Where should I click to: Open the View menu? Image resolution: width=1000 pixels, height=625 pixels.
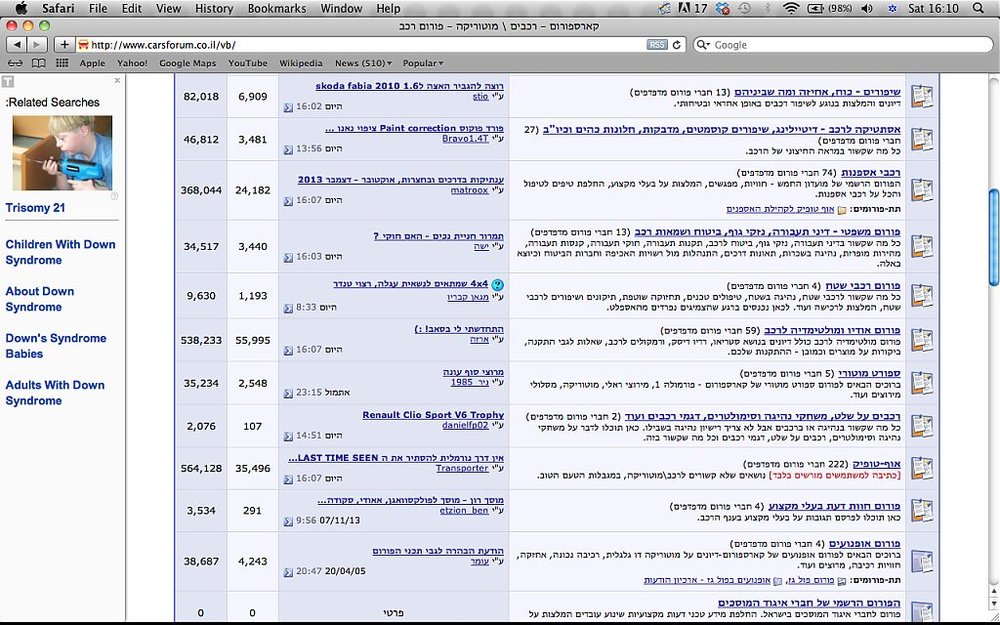click(x=168, y=8)
